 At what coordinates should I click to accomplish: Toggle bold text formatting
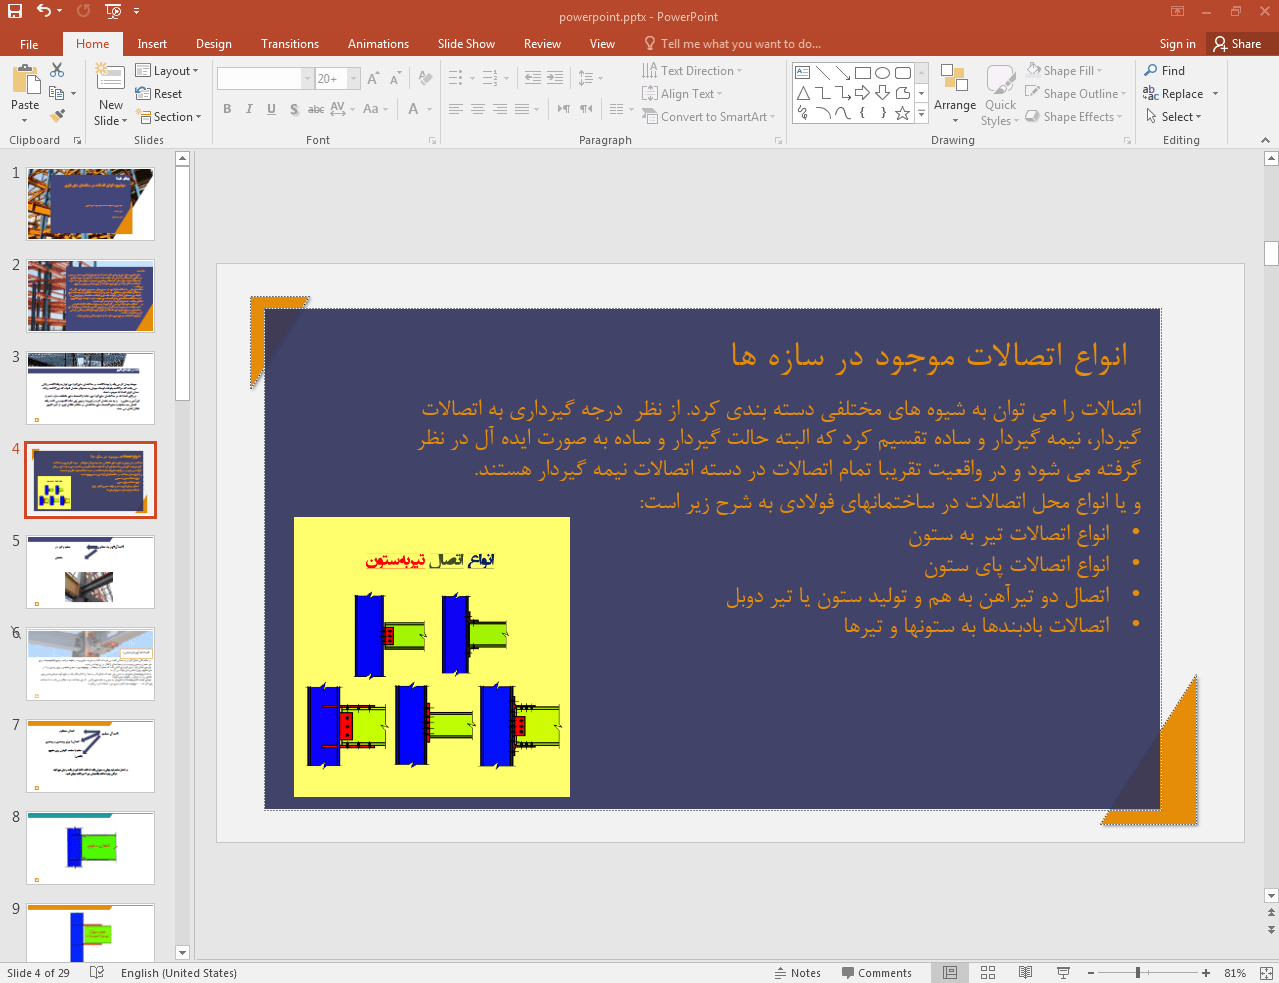coord(227,109)
